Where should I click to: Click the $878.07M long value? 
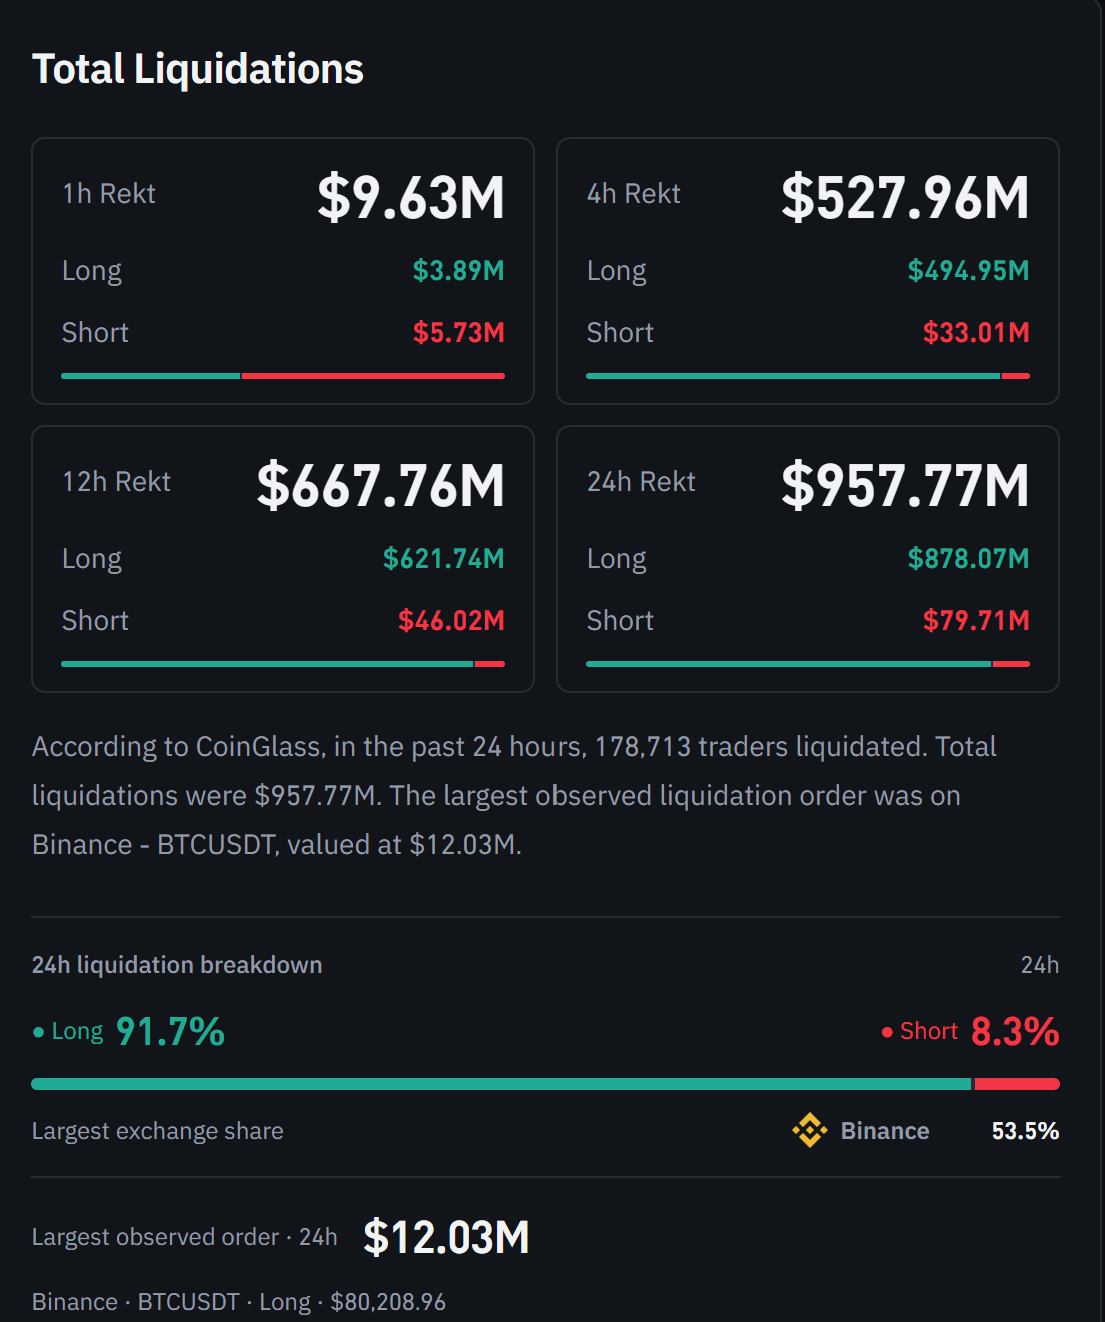click(x=969, y=559)
